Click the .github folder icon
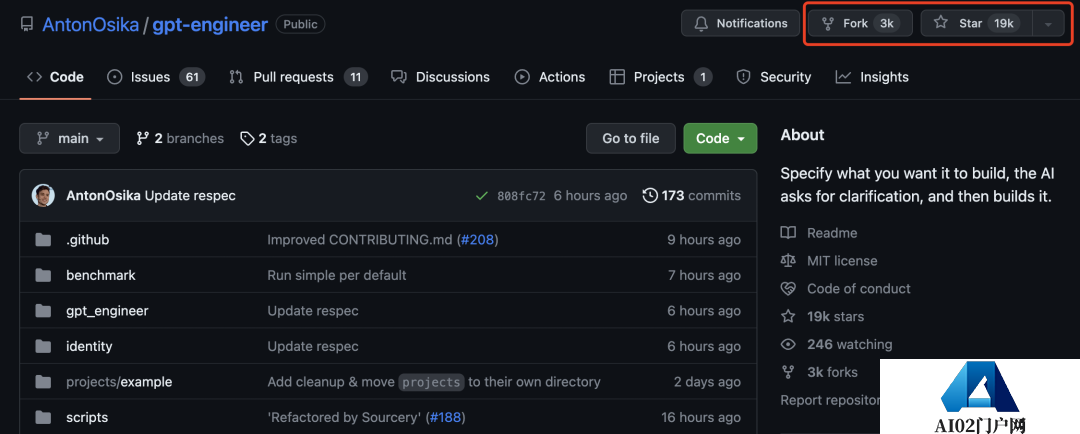The image size is (1080, 434). pos(43,240)
